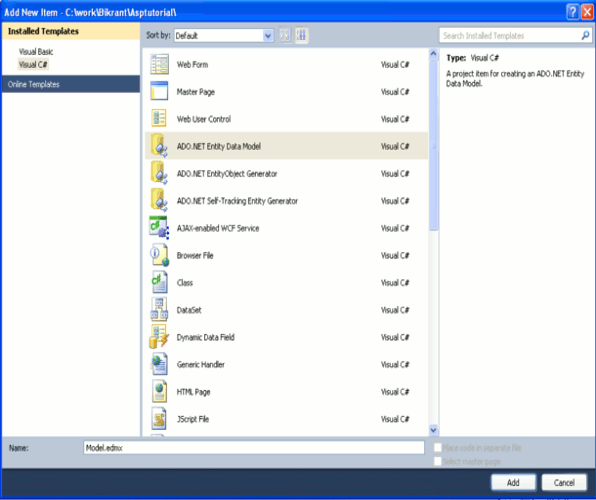
Task: Toggle Select master page checkbox
Action: point(438,461)
